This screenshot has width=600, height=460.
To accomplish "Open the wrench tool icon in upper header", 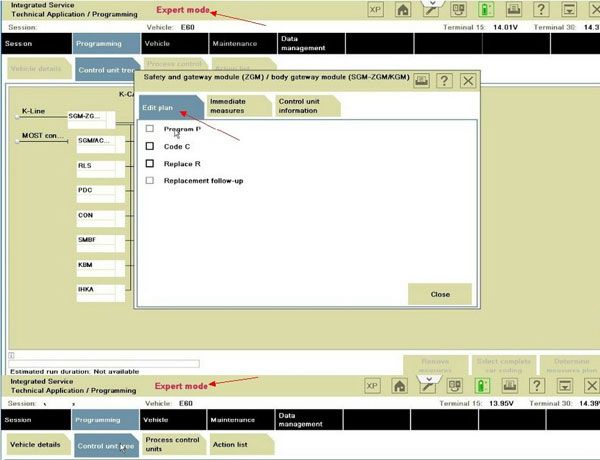I will [x=430, y=11].
